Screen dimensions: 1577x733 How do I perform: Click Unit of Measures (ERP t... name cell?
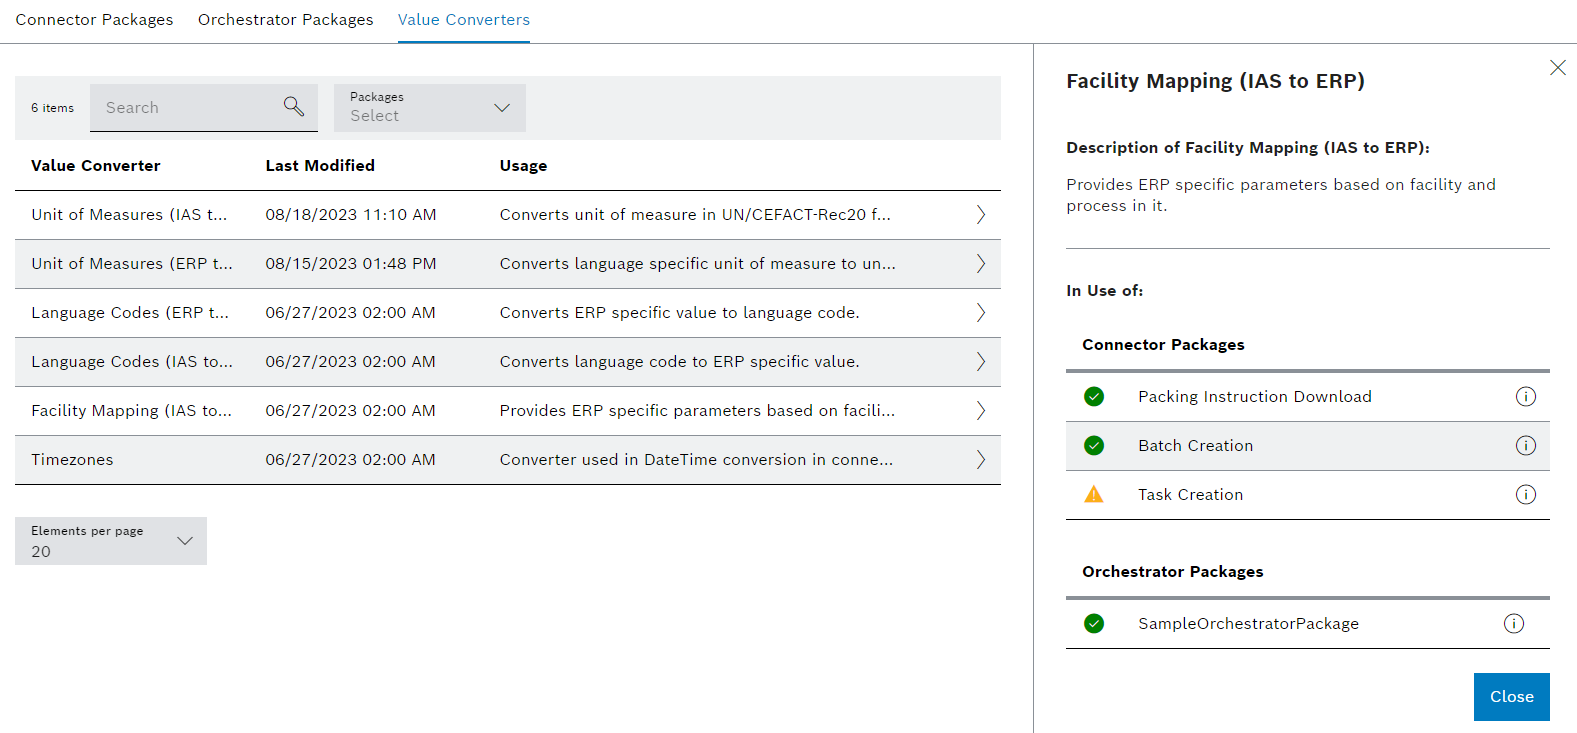pos(131,264)
